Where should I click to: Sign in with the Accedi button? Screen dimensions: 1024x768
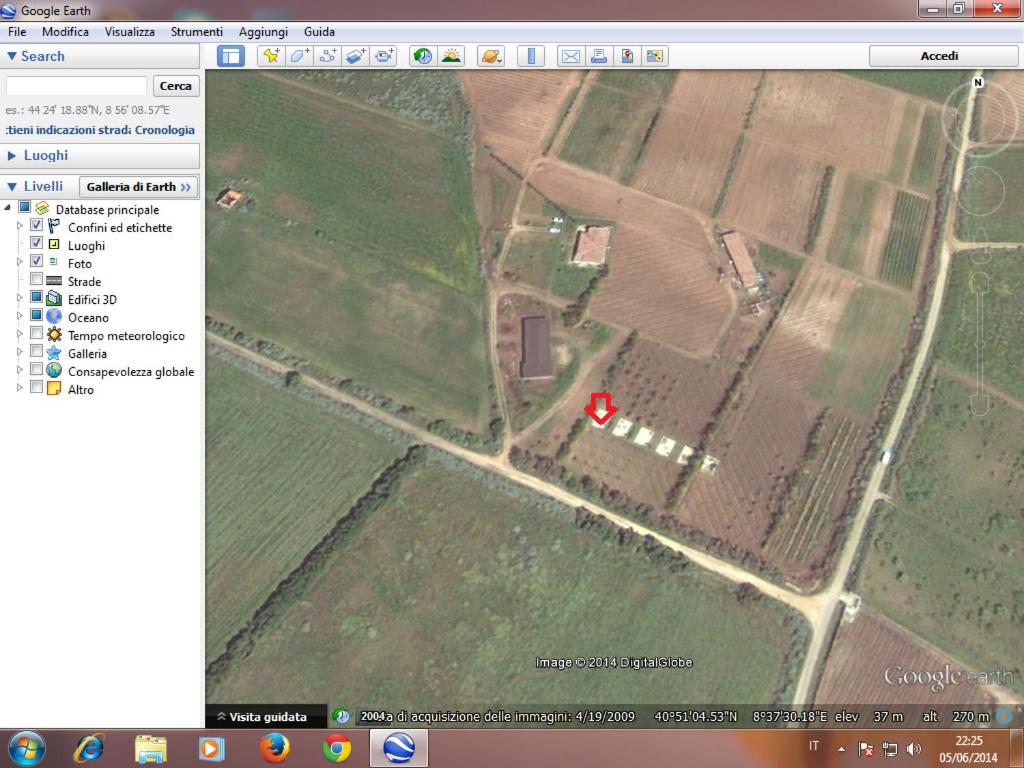pyautogui.click(x=939, y=56)
